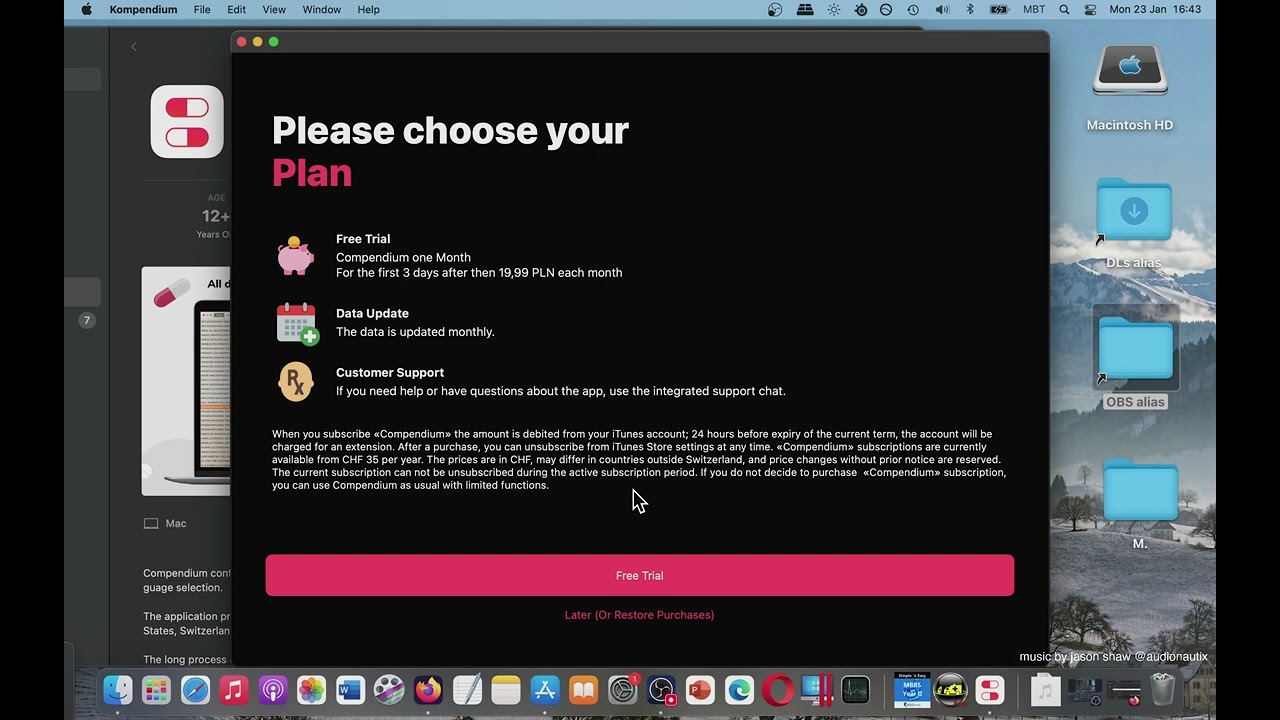
Task: Open Kompendium pill icon in the Dock
Action: tap(990, 690)
